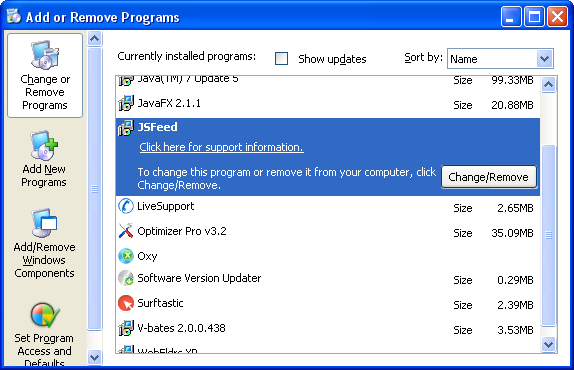Select the LiveSupport phone icon
Viewport: 574px width, 370px height.
point(126,206)
